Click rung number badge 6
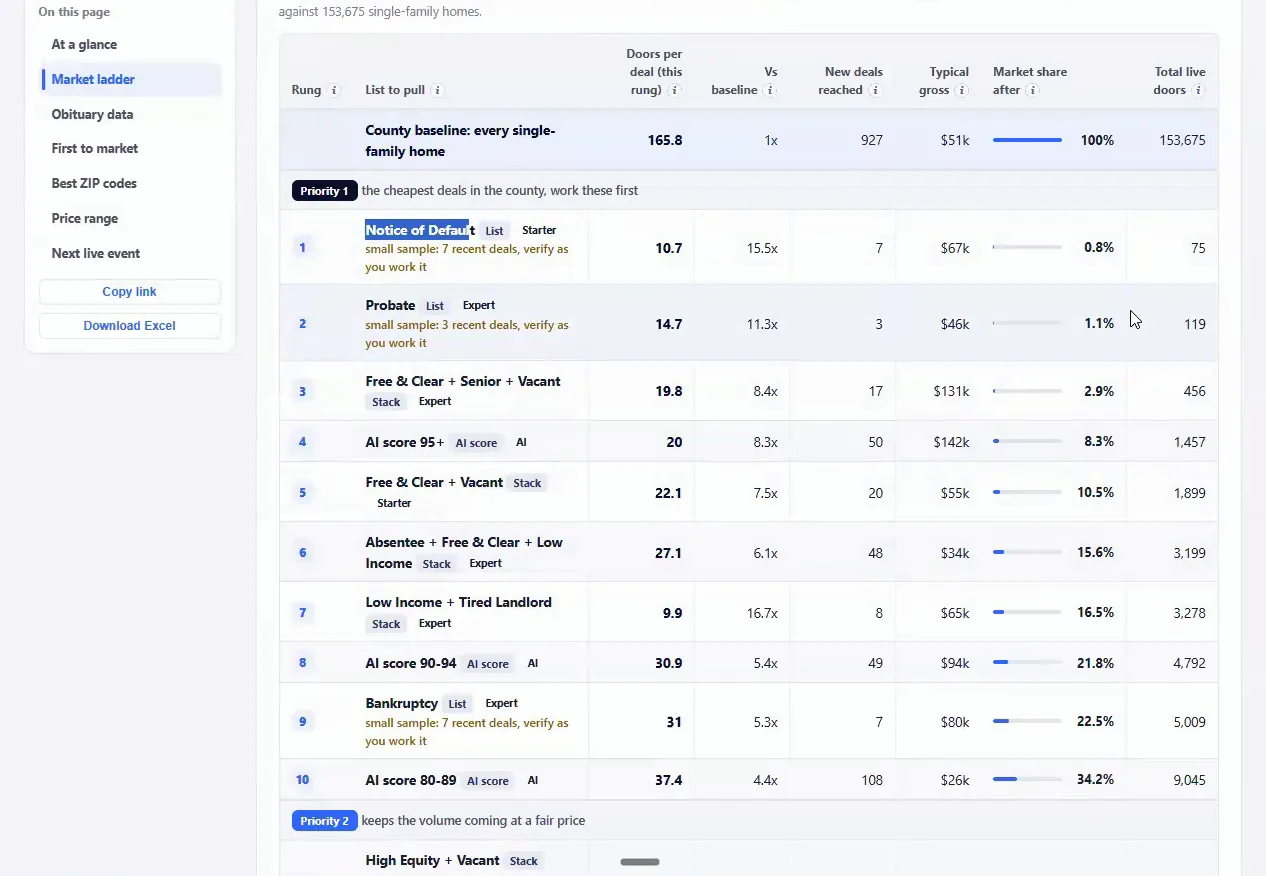This screenshot has width=1266, height=876. (x=303, y=552)
